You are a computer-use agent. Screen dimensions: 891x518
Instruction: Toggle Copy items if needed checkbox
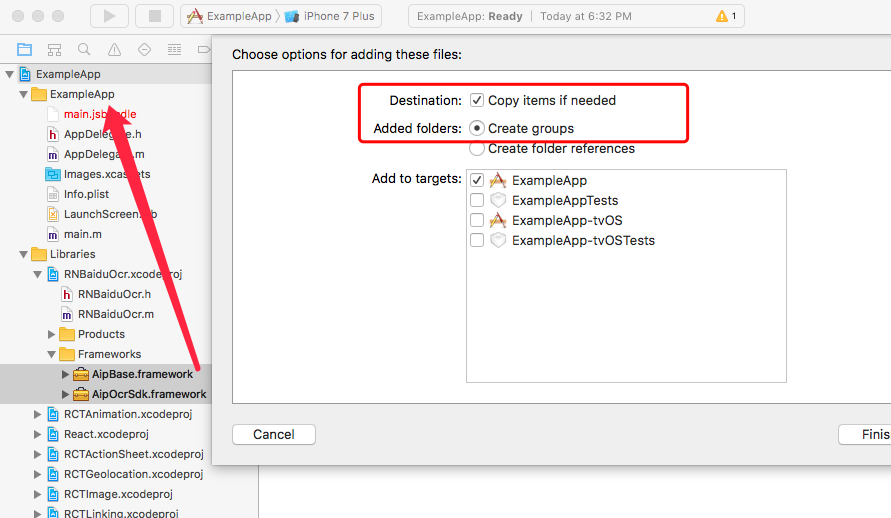click(477, 101)
